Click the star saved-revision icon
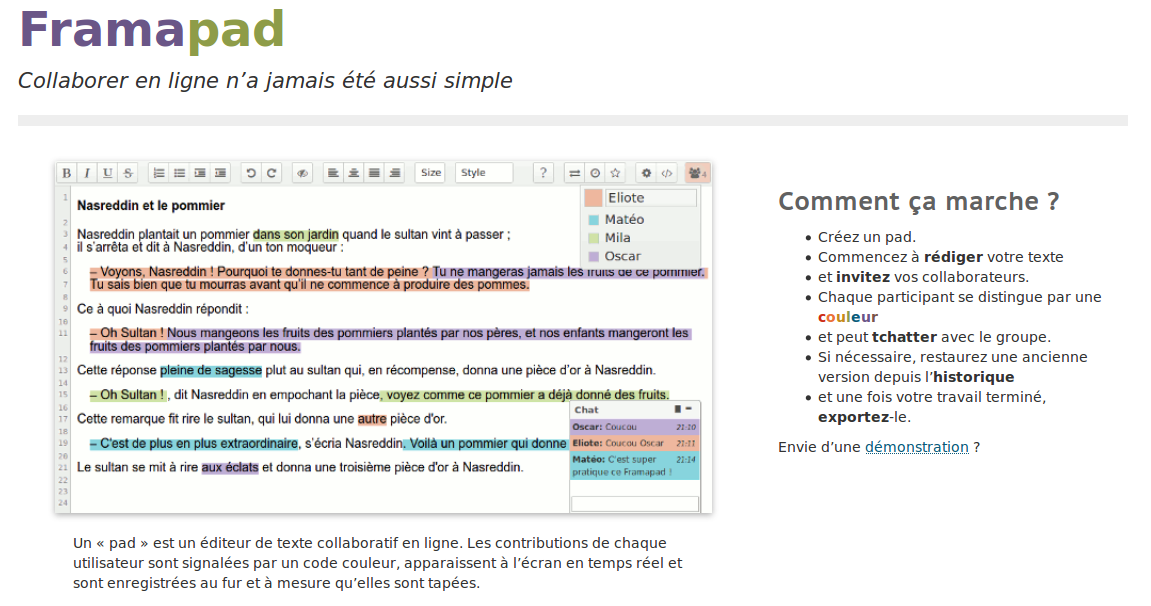 point(616,173)
